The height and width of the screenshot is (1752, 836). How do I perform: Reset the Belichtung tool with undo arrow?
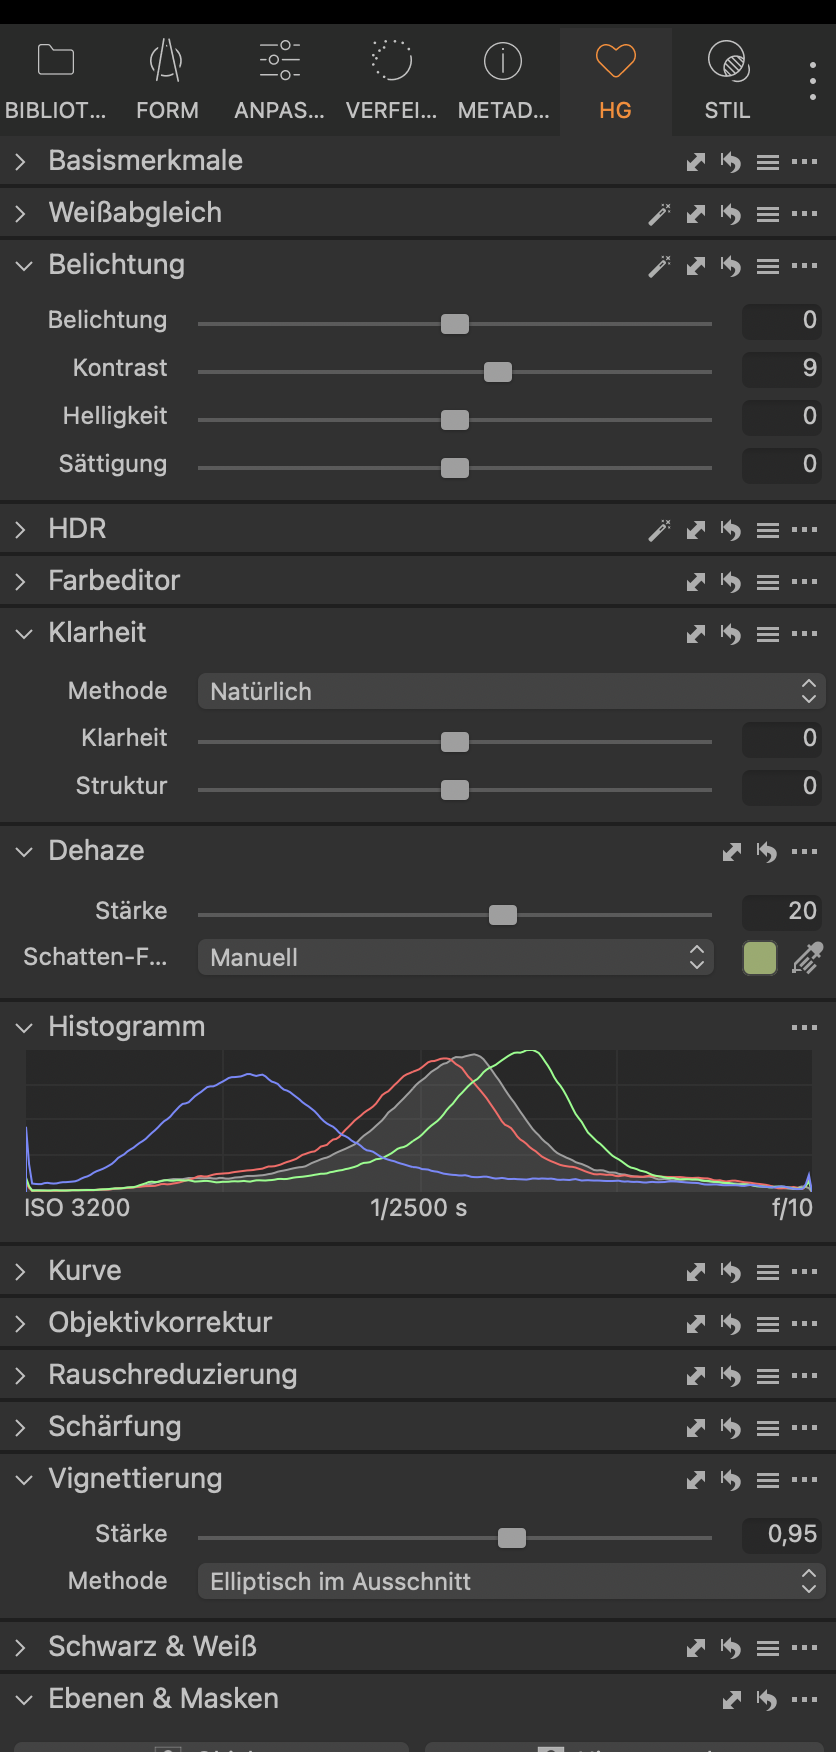point(731,266)
